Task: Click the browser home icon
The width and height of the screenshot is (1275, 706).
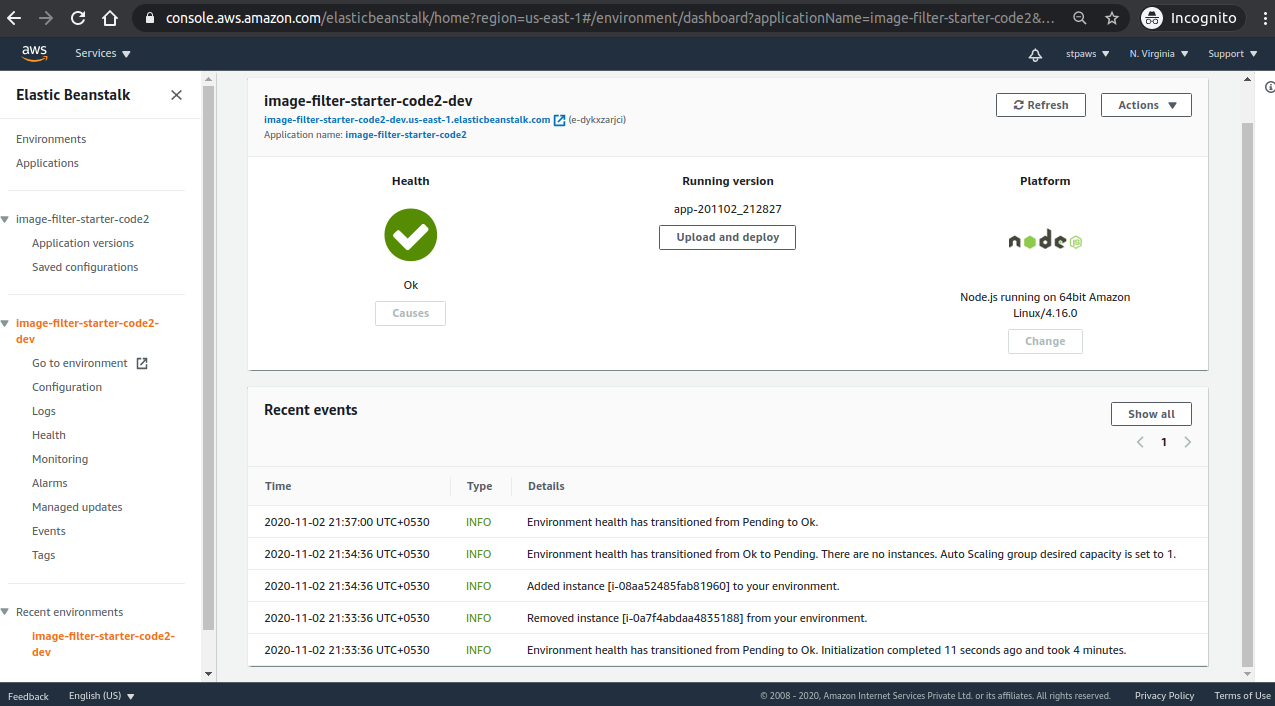Action: [110, 18]
